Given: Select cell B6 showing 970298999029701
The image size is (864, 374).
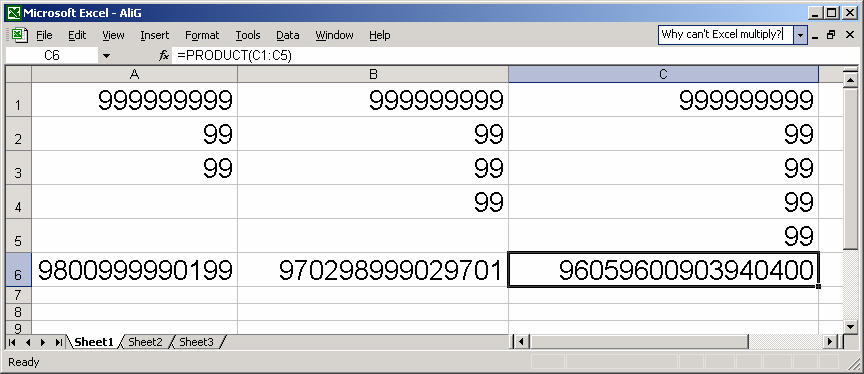Looking at the screenshot, I should pos(373,270).
